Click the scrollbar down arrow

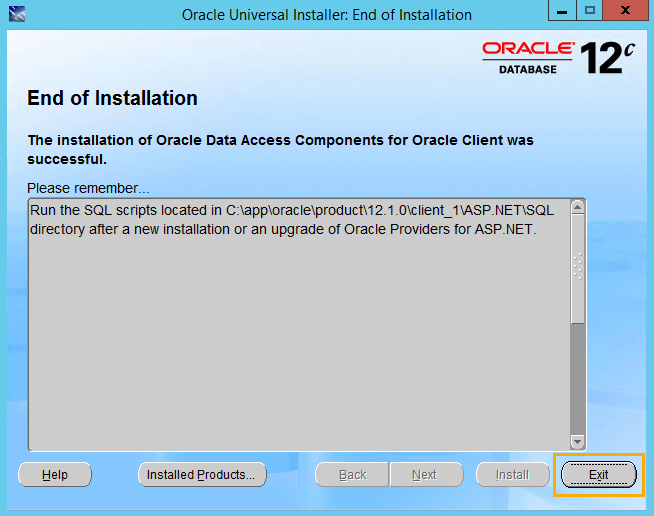coord(578,441)
